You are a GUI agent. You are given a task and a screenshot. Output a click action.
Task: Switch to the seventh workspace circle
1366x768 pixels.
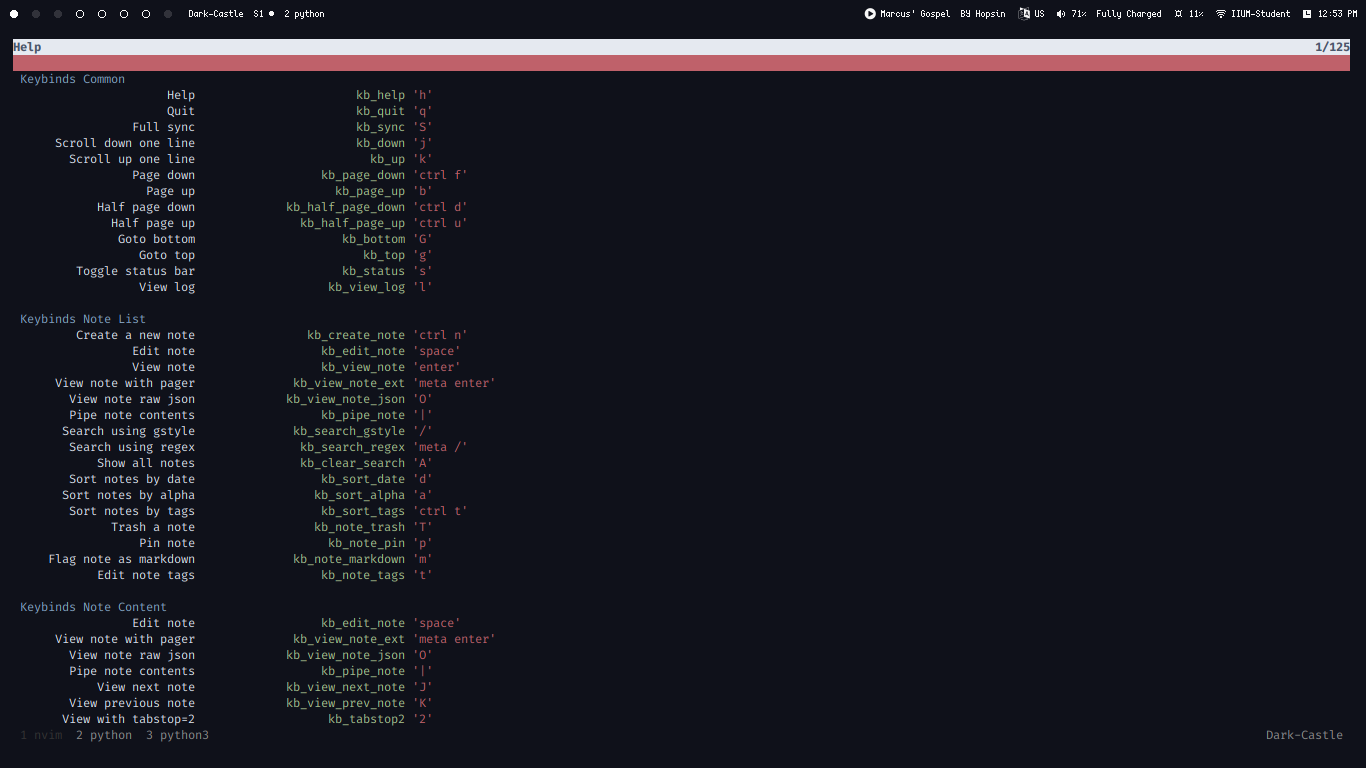click(146, 14)
